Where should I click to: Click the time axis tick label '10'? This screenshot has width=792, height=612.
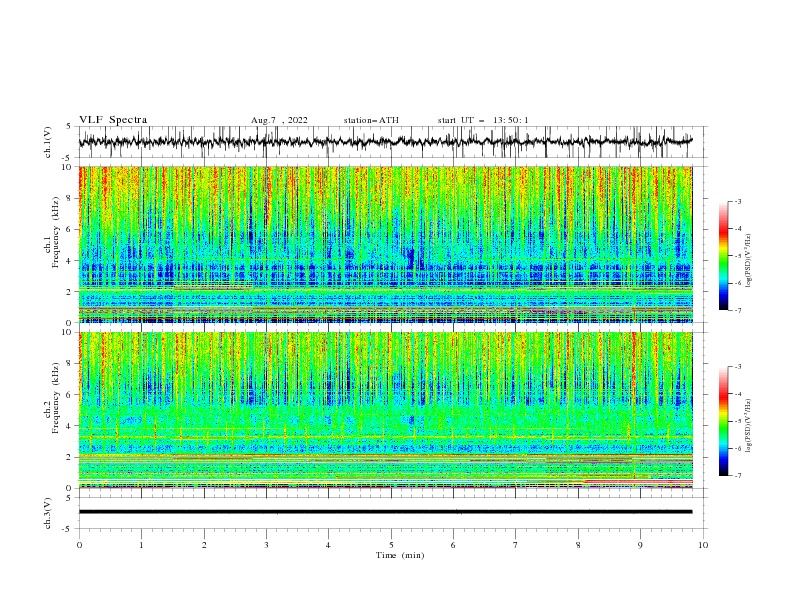703,545
